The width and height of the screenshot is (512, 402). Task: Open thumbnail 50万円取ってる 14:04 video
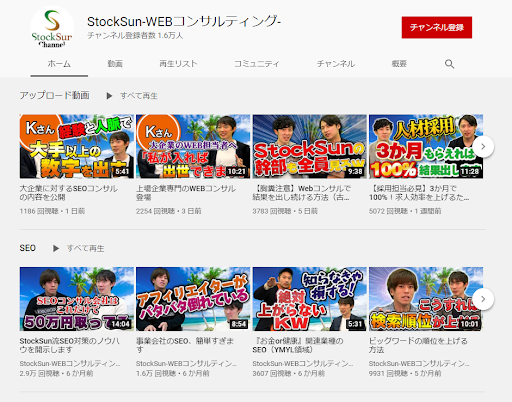[x=77, y=299]
